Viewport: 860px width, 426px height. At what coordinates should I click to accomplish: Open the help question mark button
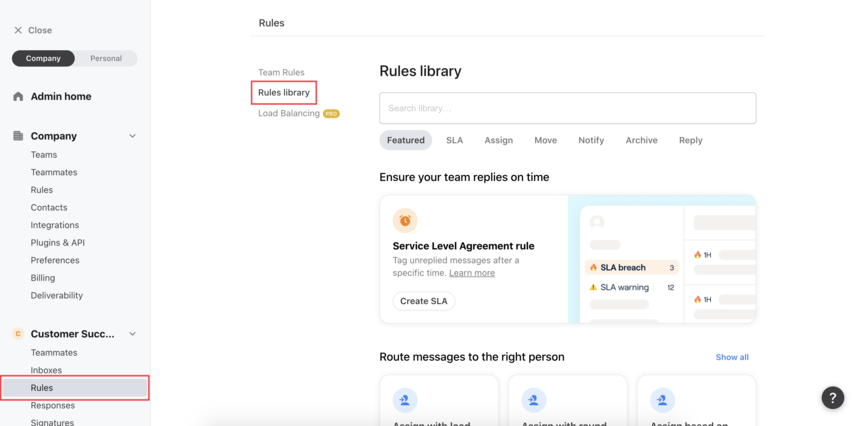click(x=833, y=397)
